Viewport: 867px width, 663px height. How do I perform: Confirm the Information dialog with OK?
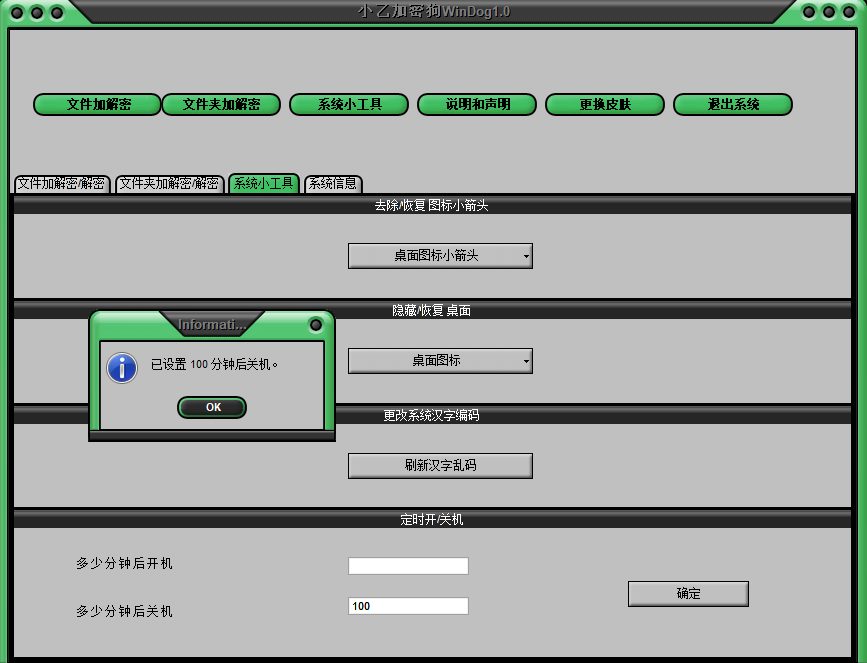point(212,408)
